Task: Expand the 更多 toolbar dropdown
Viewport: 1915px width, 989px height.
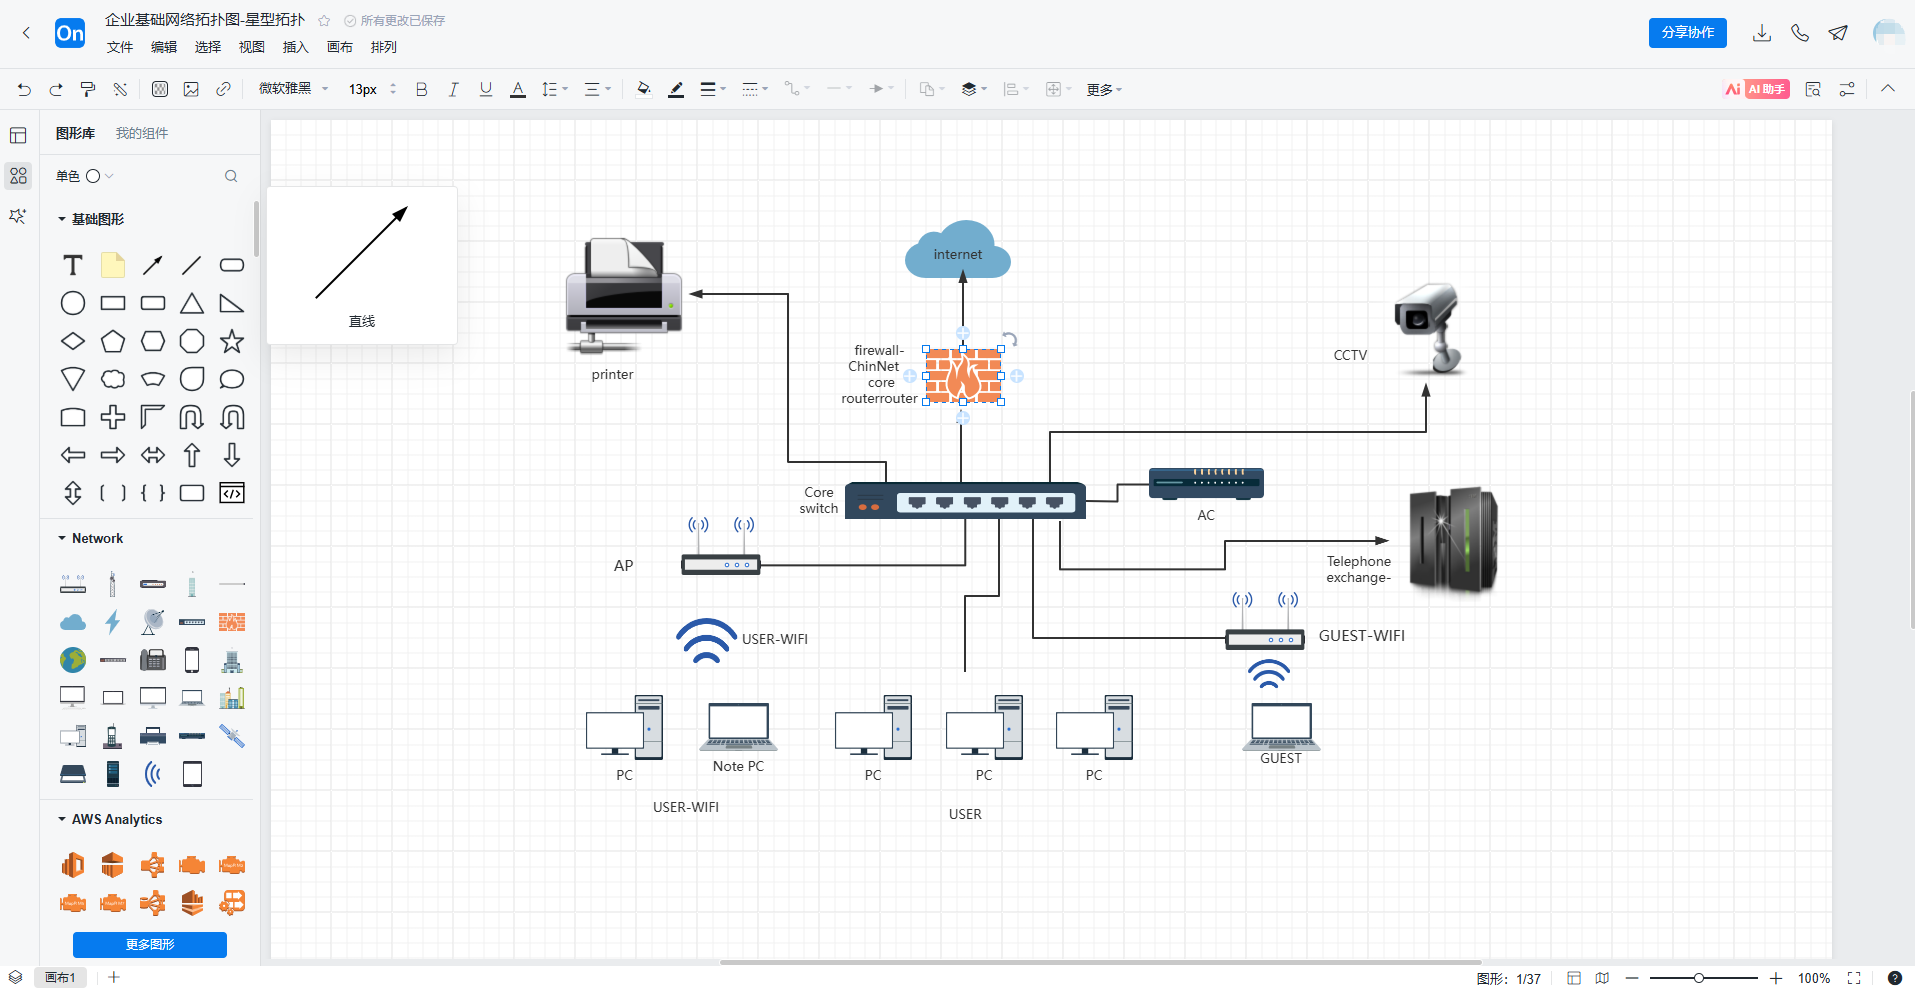Action: pos(1104,89)
